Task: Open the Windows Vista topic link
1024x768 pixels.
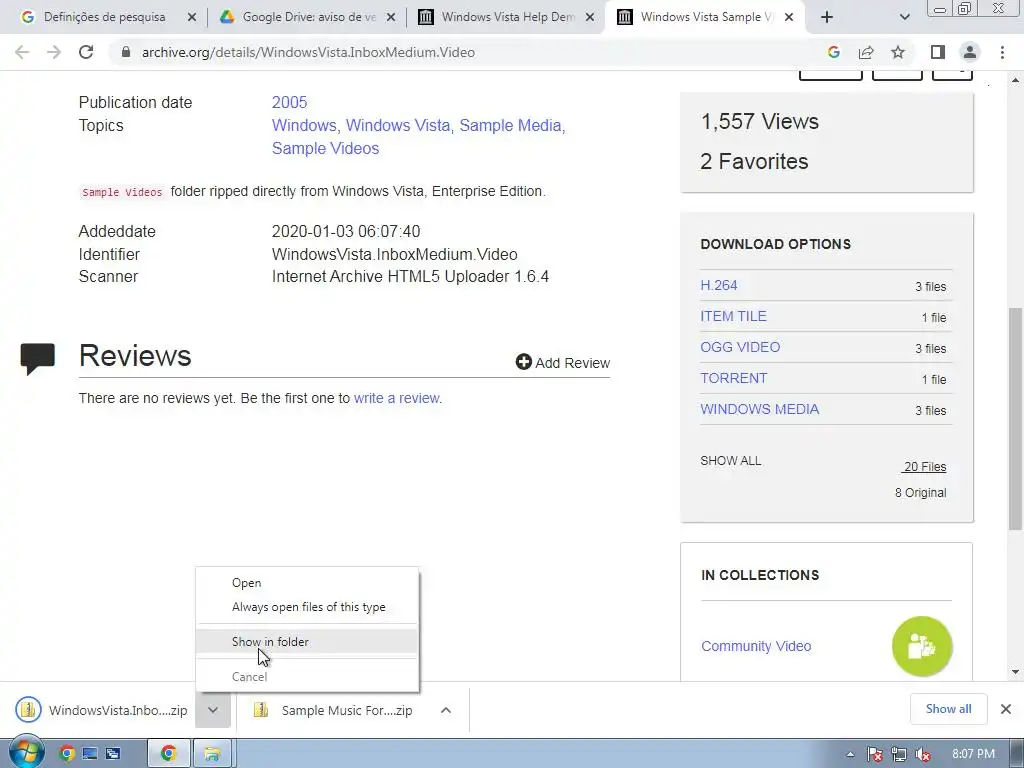Action: coord(398,125)
